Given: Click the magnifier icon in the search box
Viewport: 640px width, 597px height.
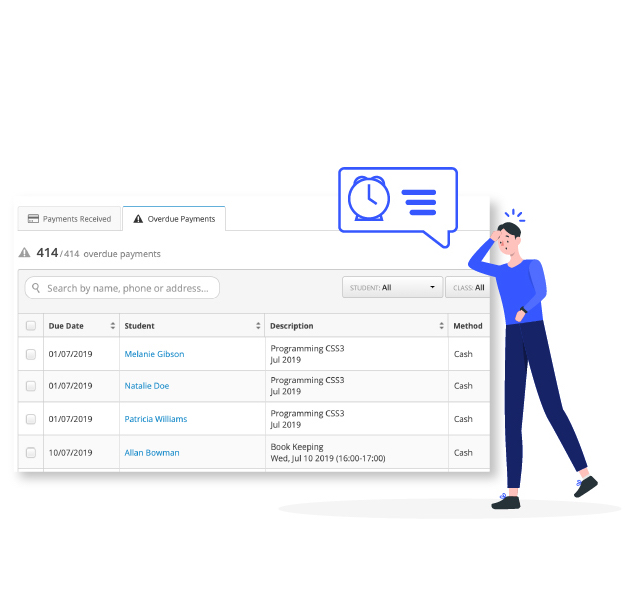Looking at the screenshot, I should [36, 288].
